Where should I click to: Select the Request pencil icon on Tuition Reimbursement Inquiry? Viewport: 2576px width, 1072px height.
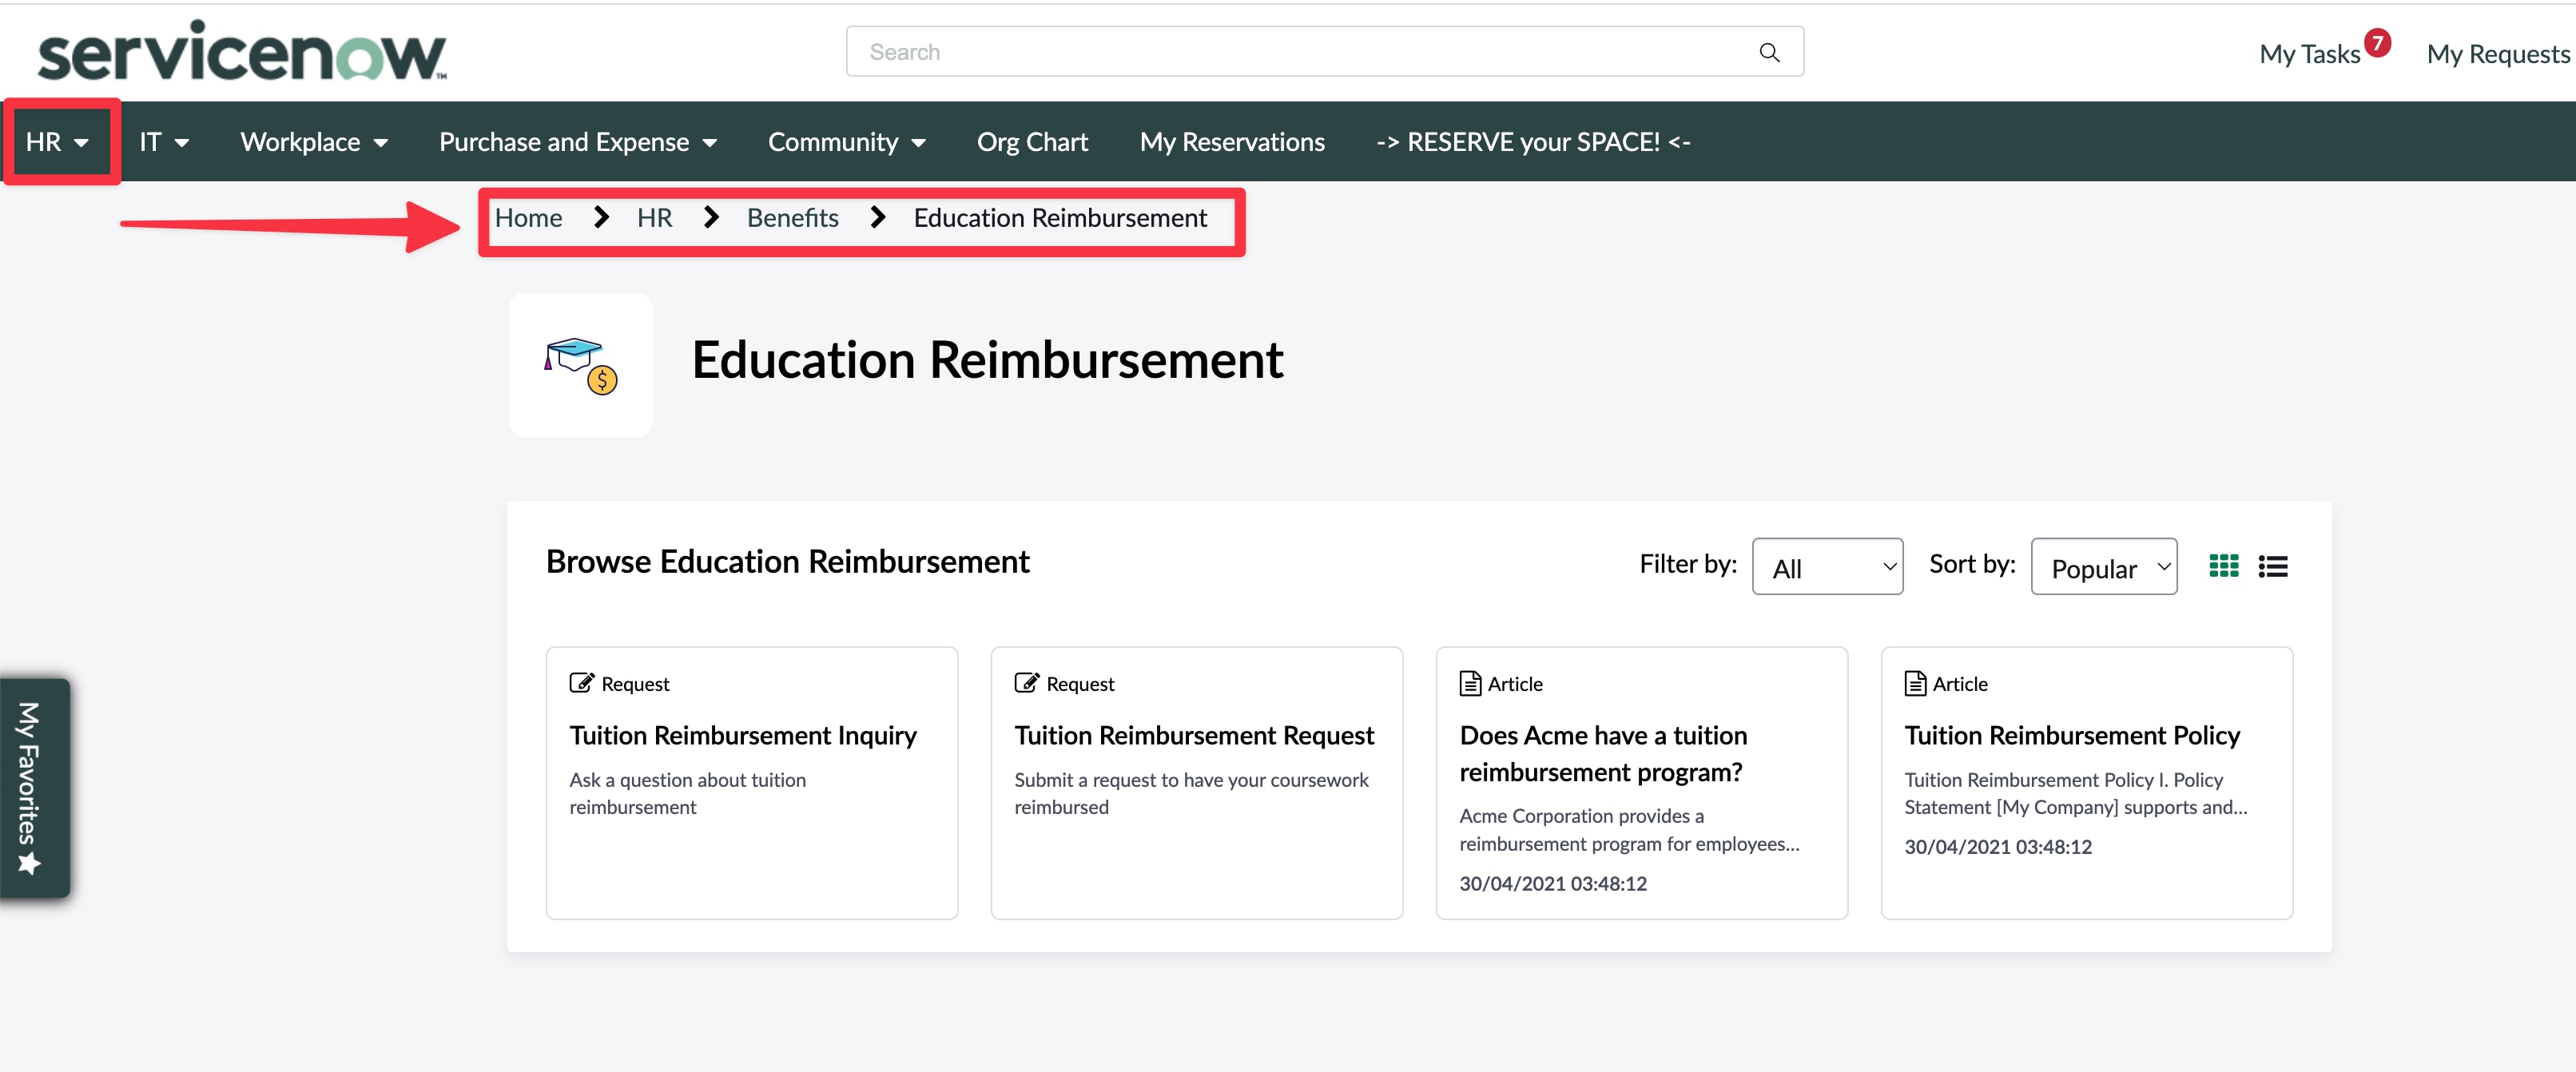[x=582, y=683]
